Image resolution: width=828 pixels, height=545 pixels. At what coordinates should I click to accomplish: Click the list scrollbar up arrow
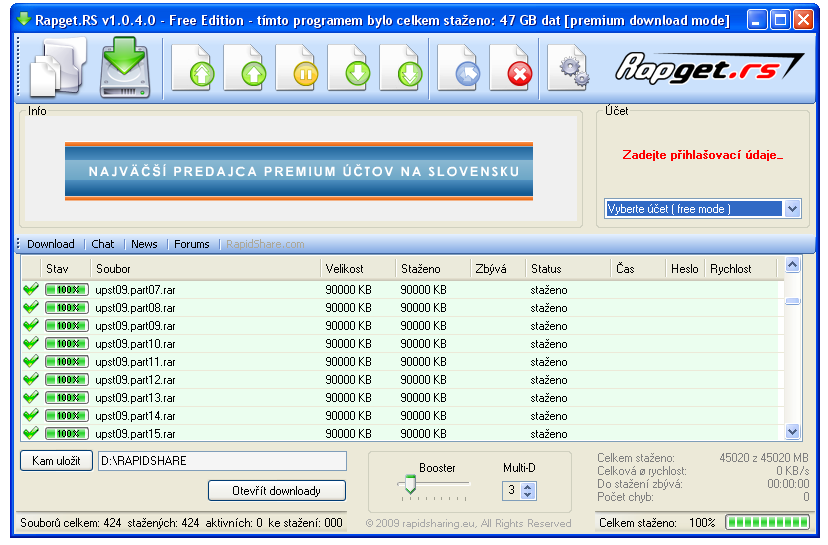(x=793, y=265)
